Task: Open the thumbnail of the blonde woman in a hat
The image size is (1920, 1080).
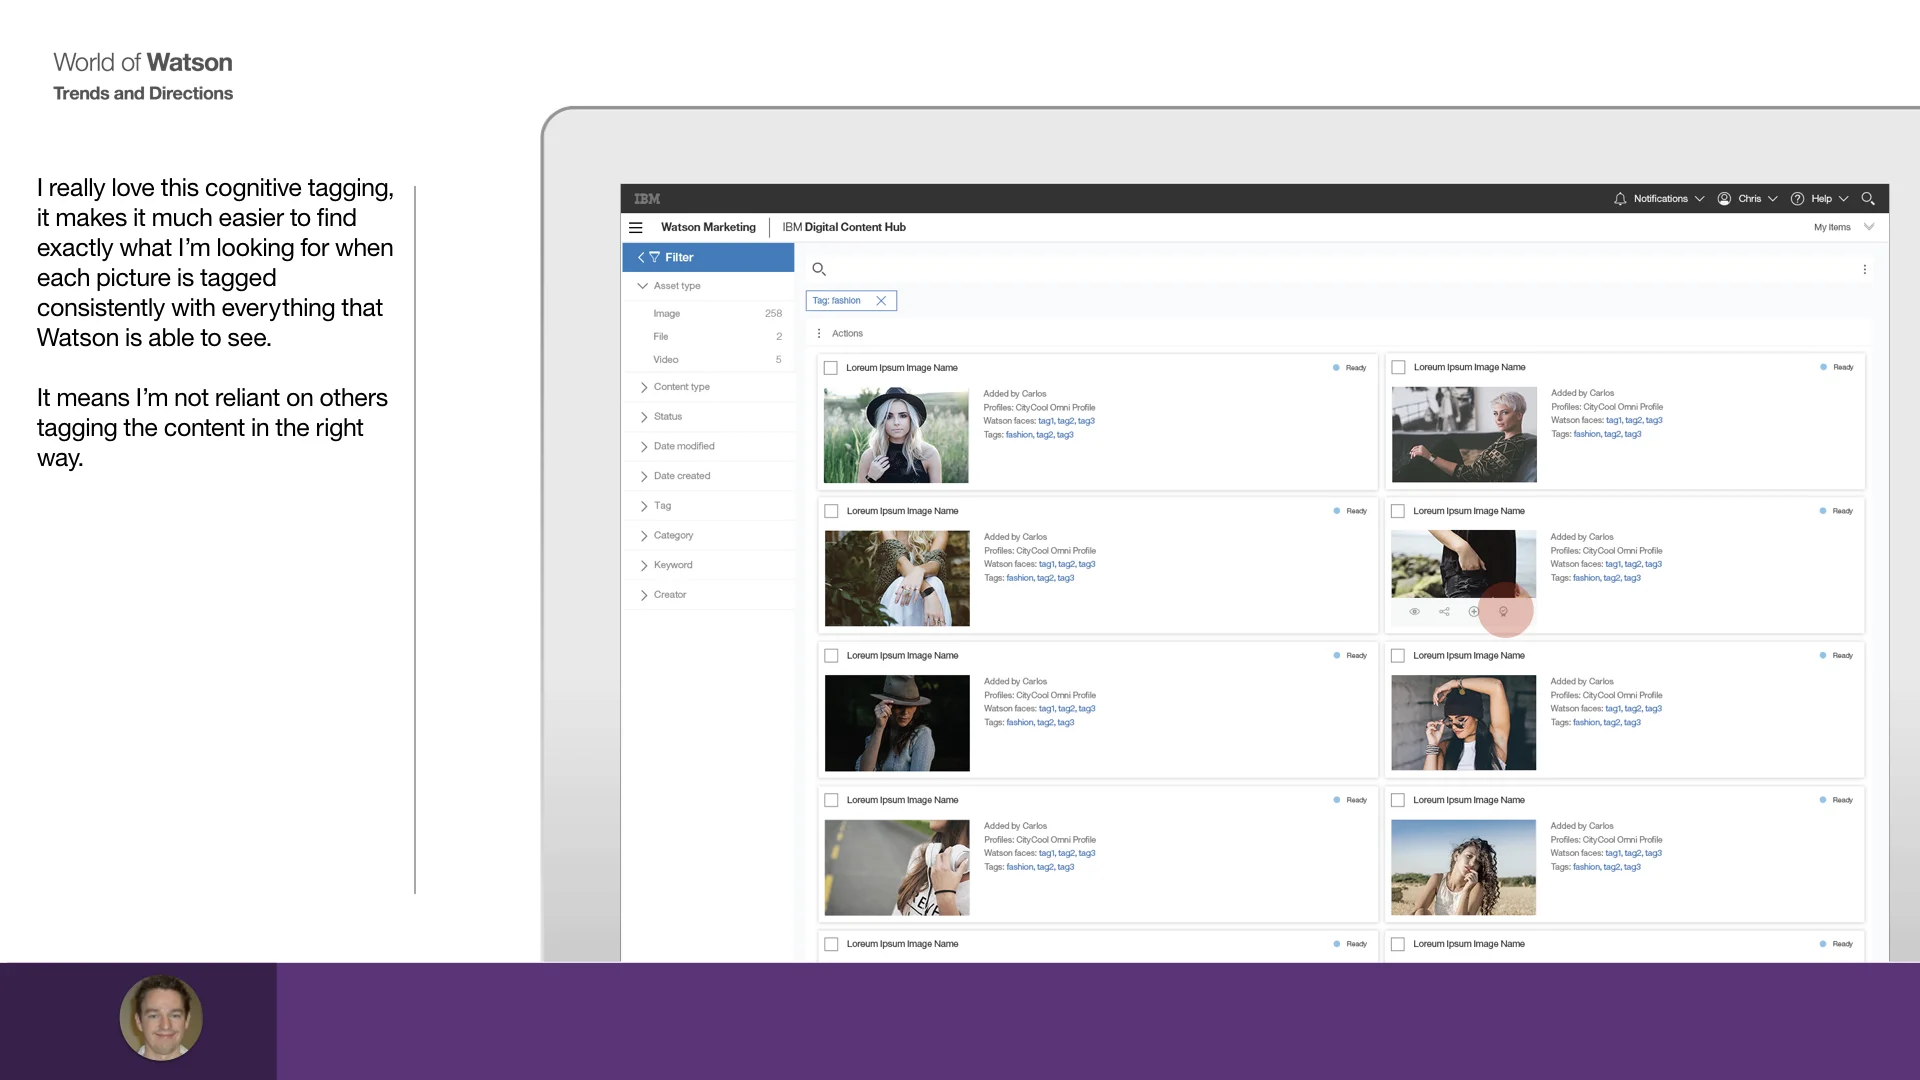Action: (x=896, y=436)
